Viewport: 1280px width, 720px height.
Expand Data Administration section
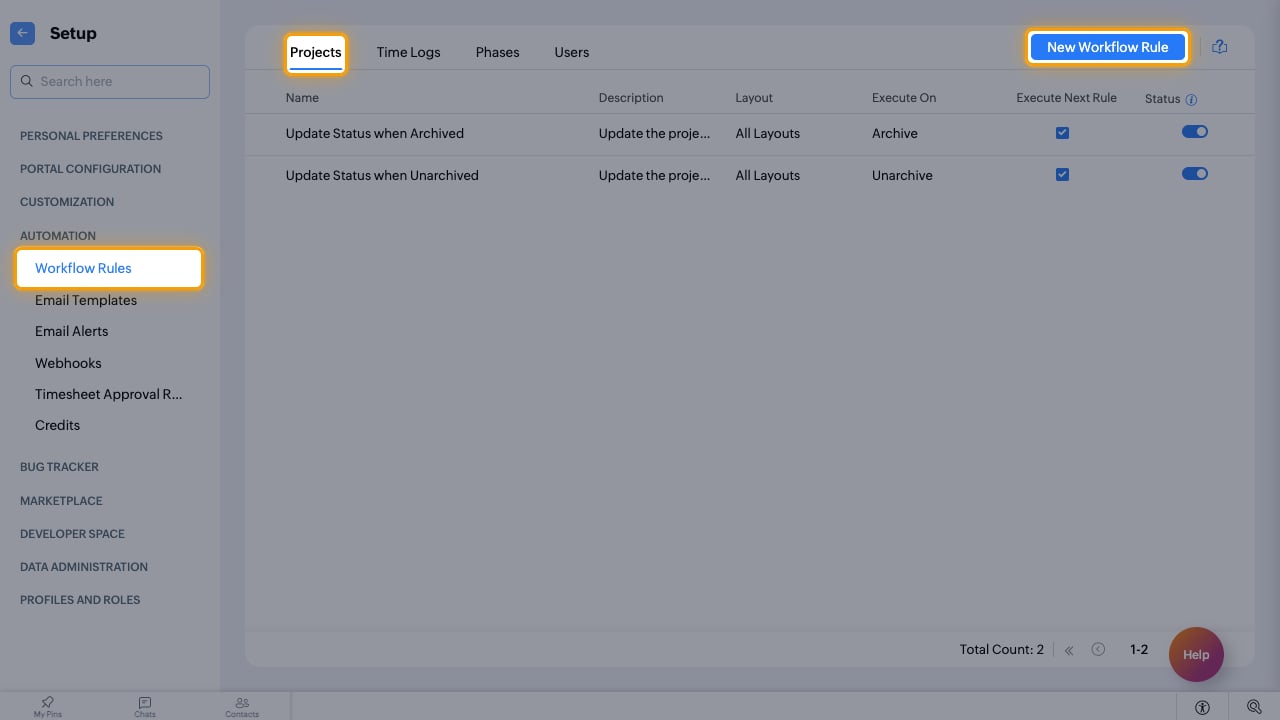click(84, 567)
